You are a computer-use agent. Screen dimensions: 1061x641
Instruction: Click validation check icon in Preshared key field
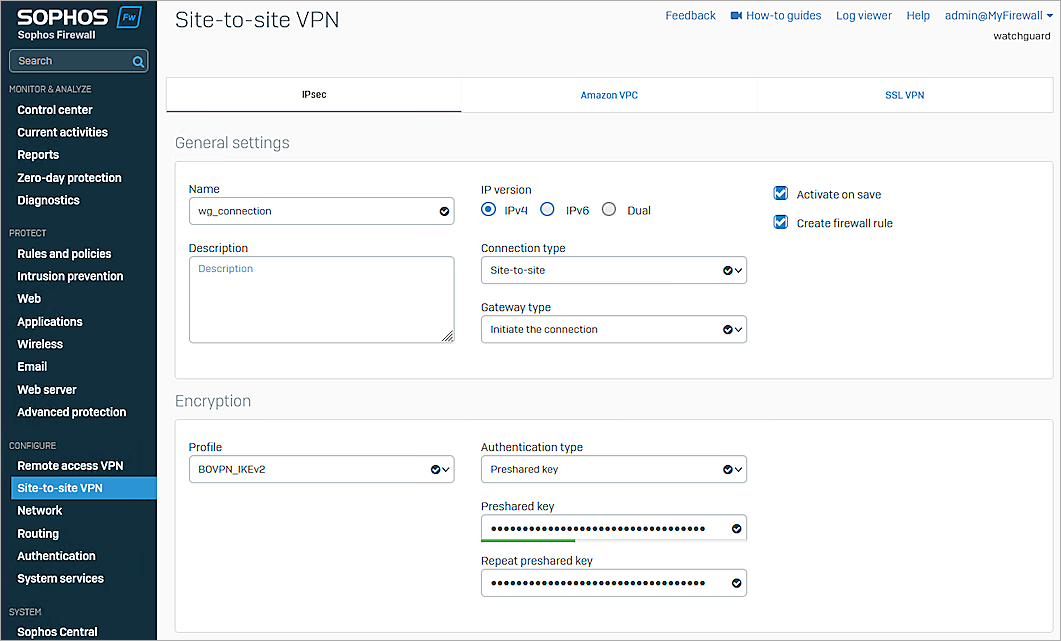tap(737, 528)
